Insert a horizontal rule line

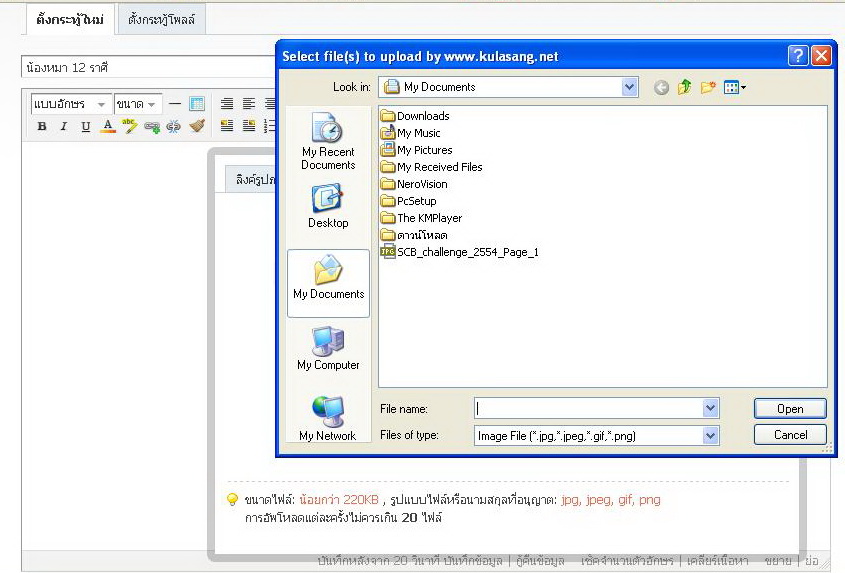pos(175,103)
